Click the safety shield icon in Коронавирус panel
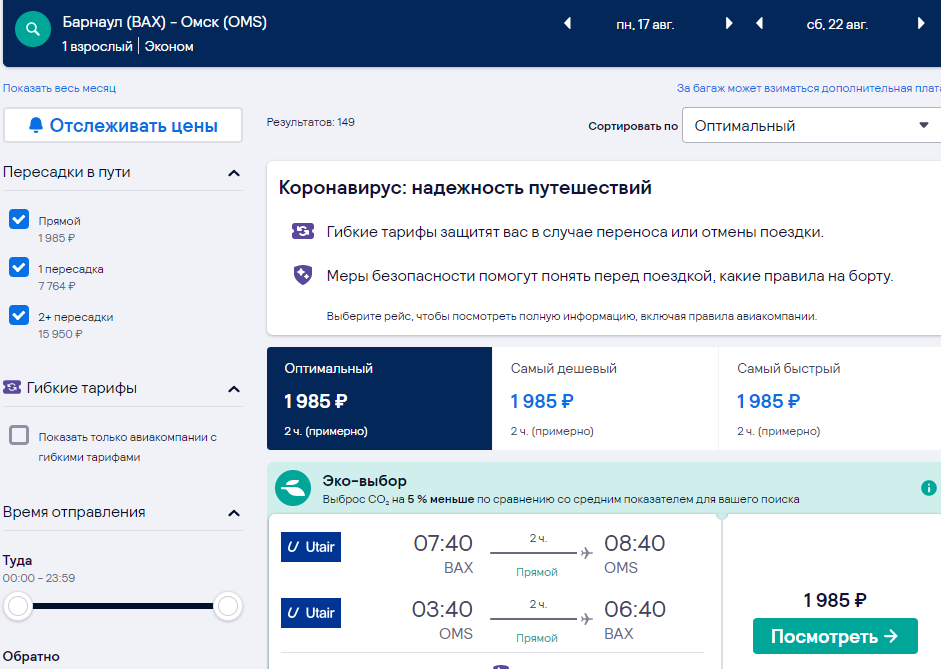This screenshot has height=669, width=941. [303, 275]
